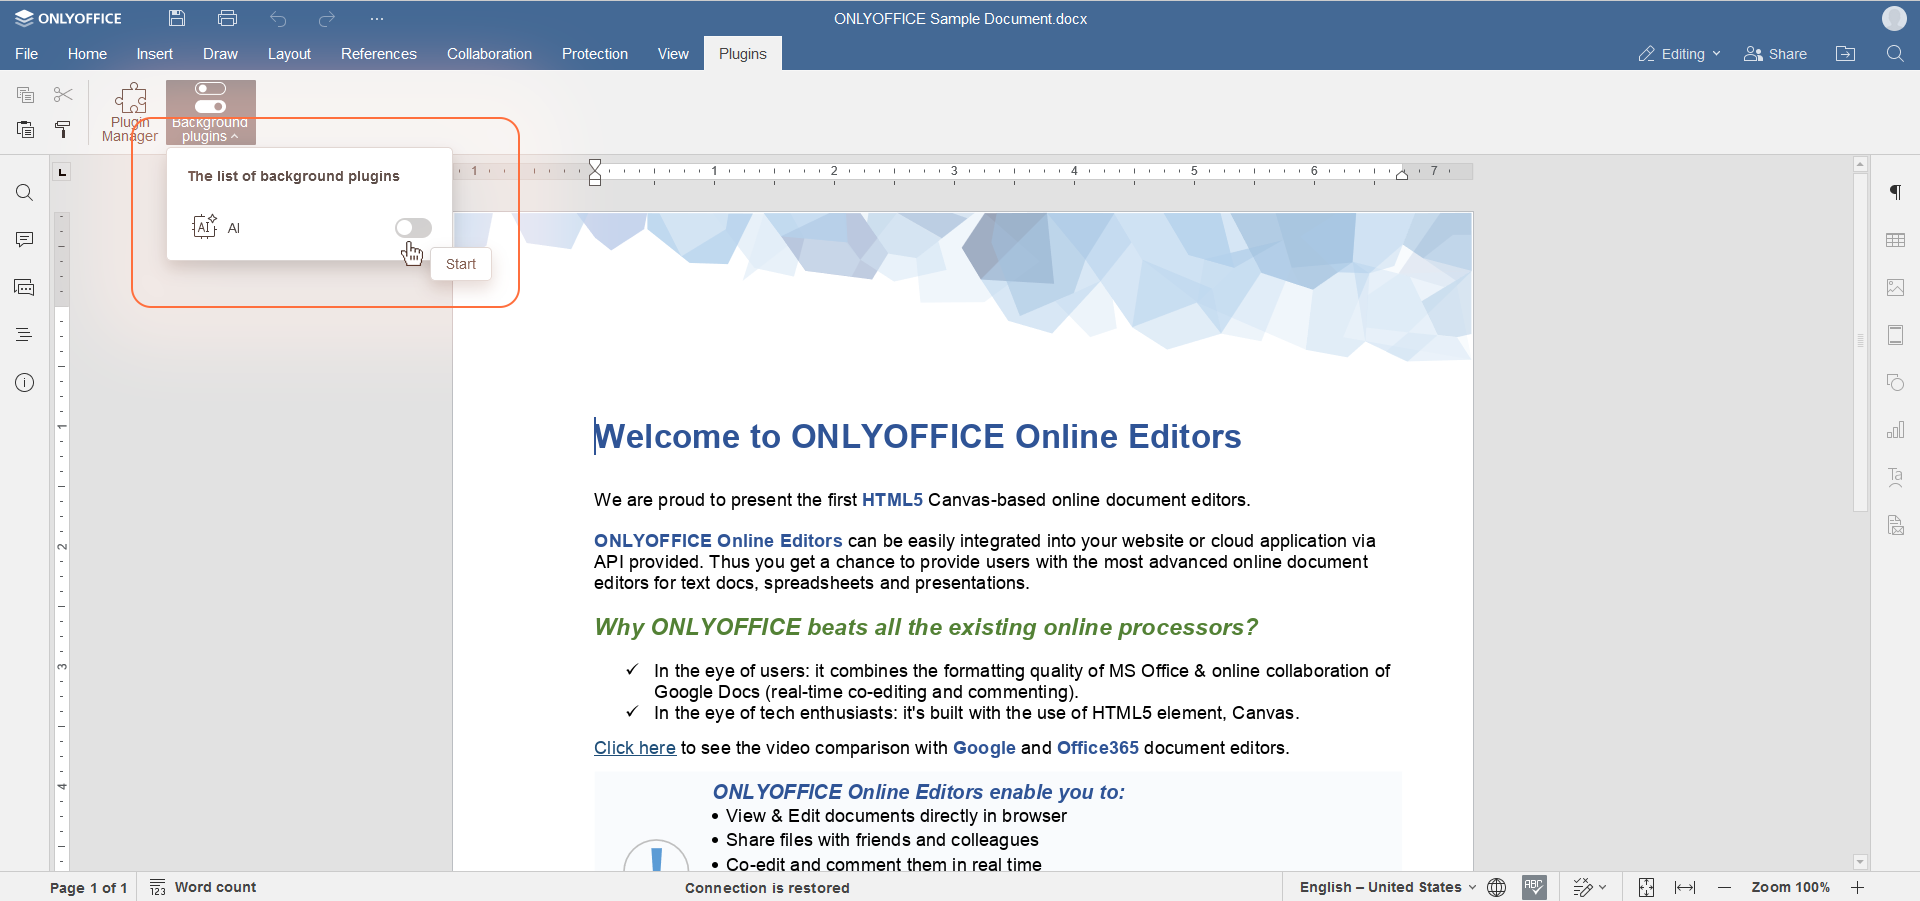Click the zoom in plus button
Viewport: 1920px width, 901px height.
coord(1857,887)
